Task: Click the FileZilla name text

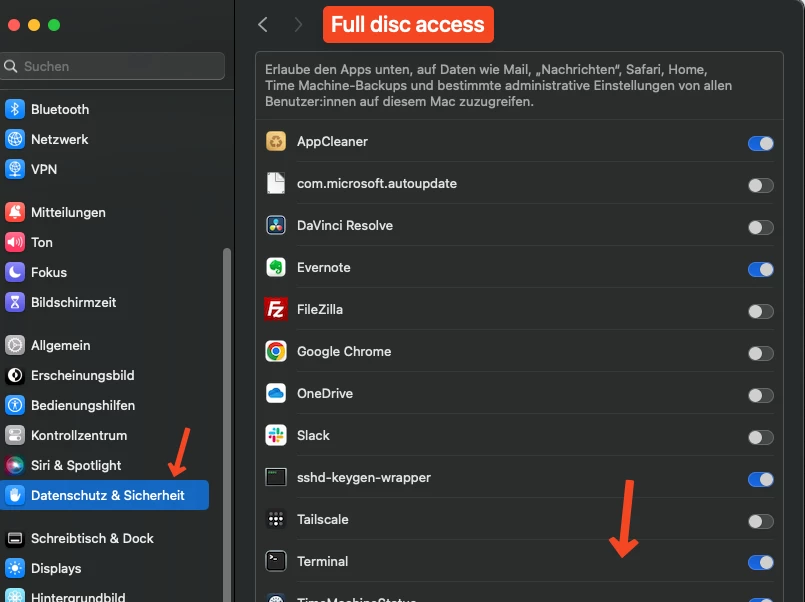Action: (320, 309)
